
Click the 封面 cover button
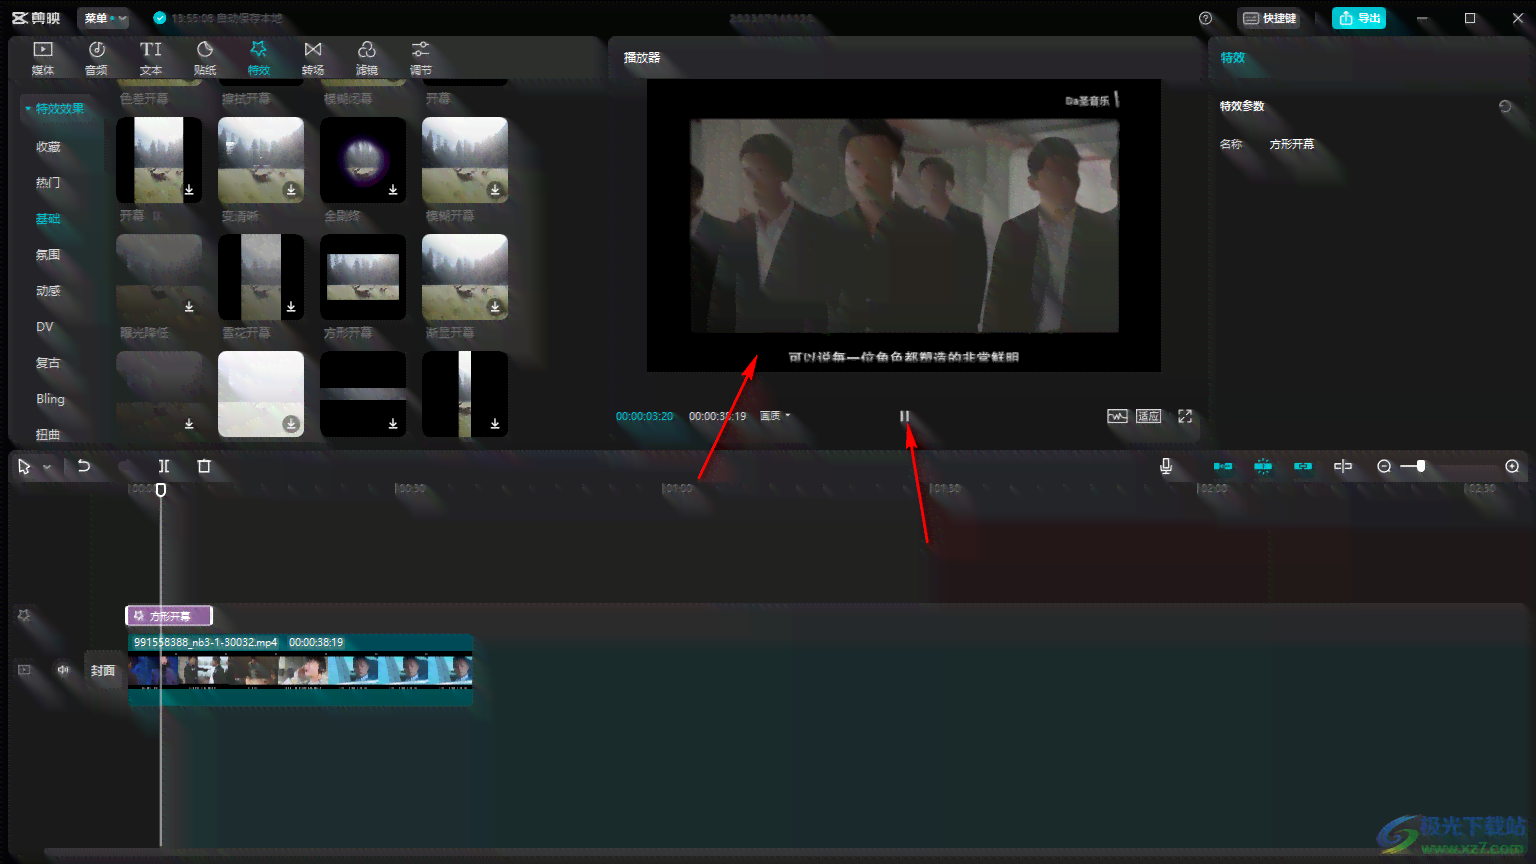click(103, 671)
